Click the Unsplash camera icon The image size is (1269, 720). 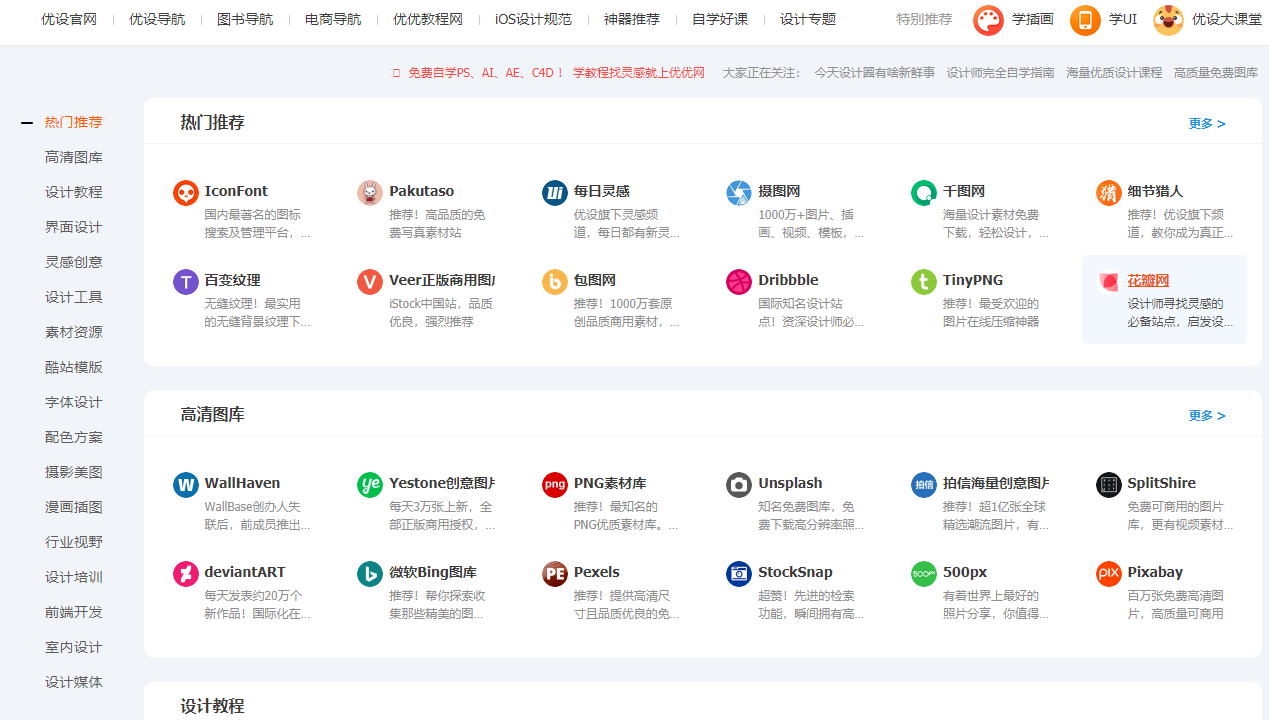739,485
